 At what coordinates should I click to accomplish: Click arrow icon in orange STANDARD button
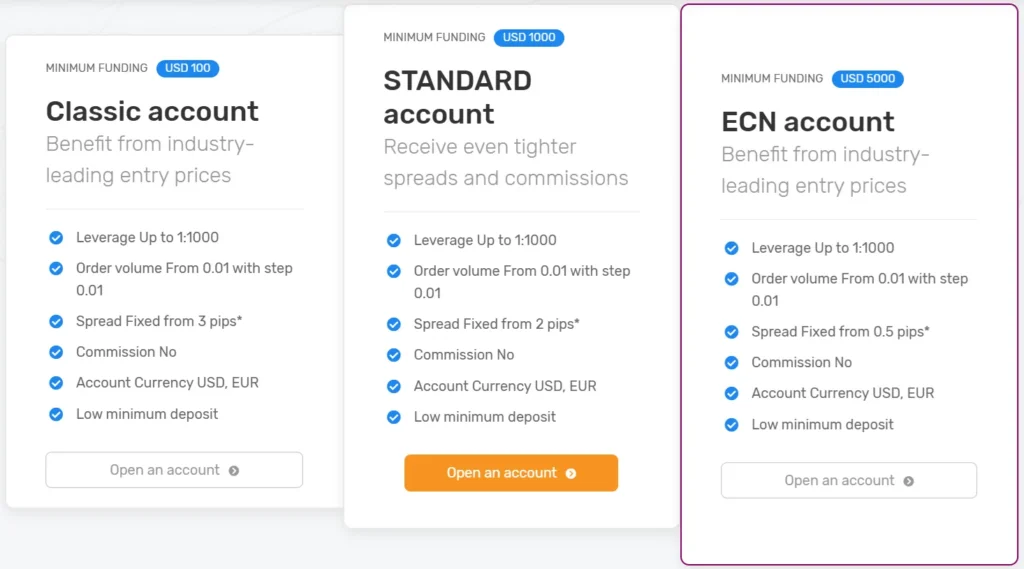coord(571,474)
